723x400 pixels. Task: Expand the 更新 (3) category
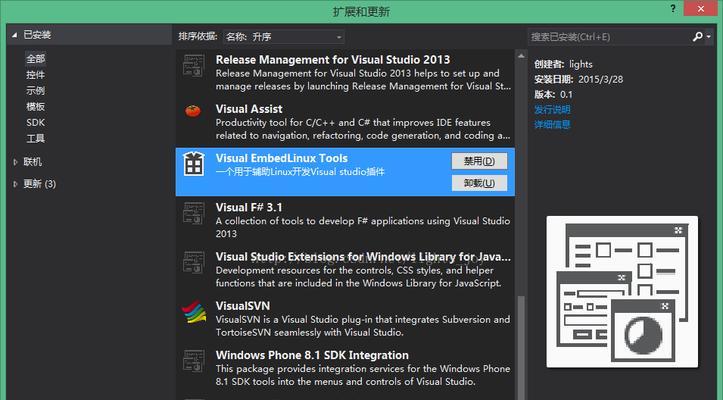click(x=15, y=184)
